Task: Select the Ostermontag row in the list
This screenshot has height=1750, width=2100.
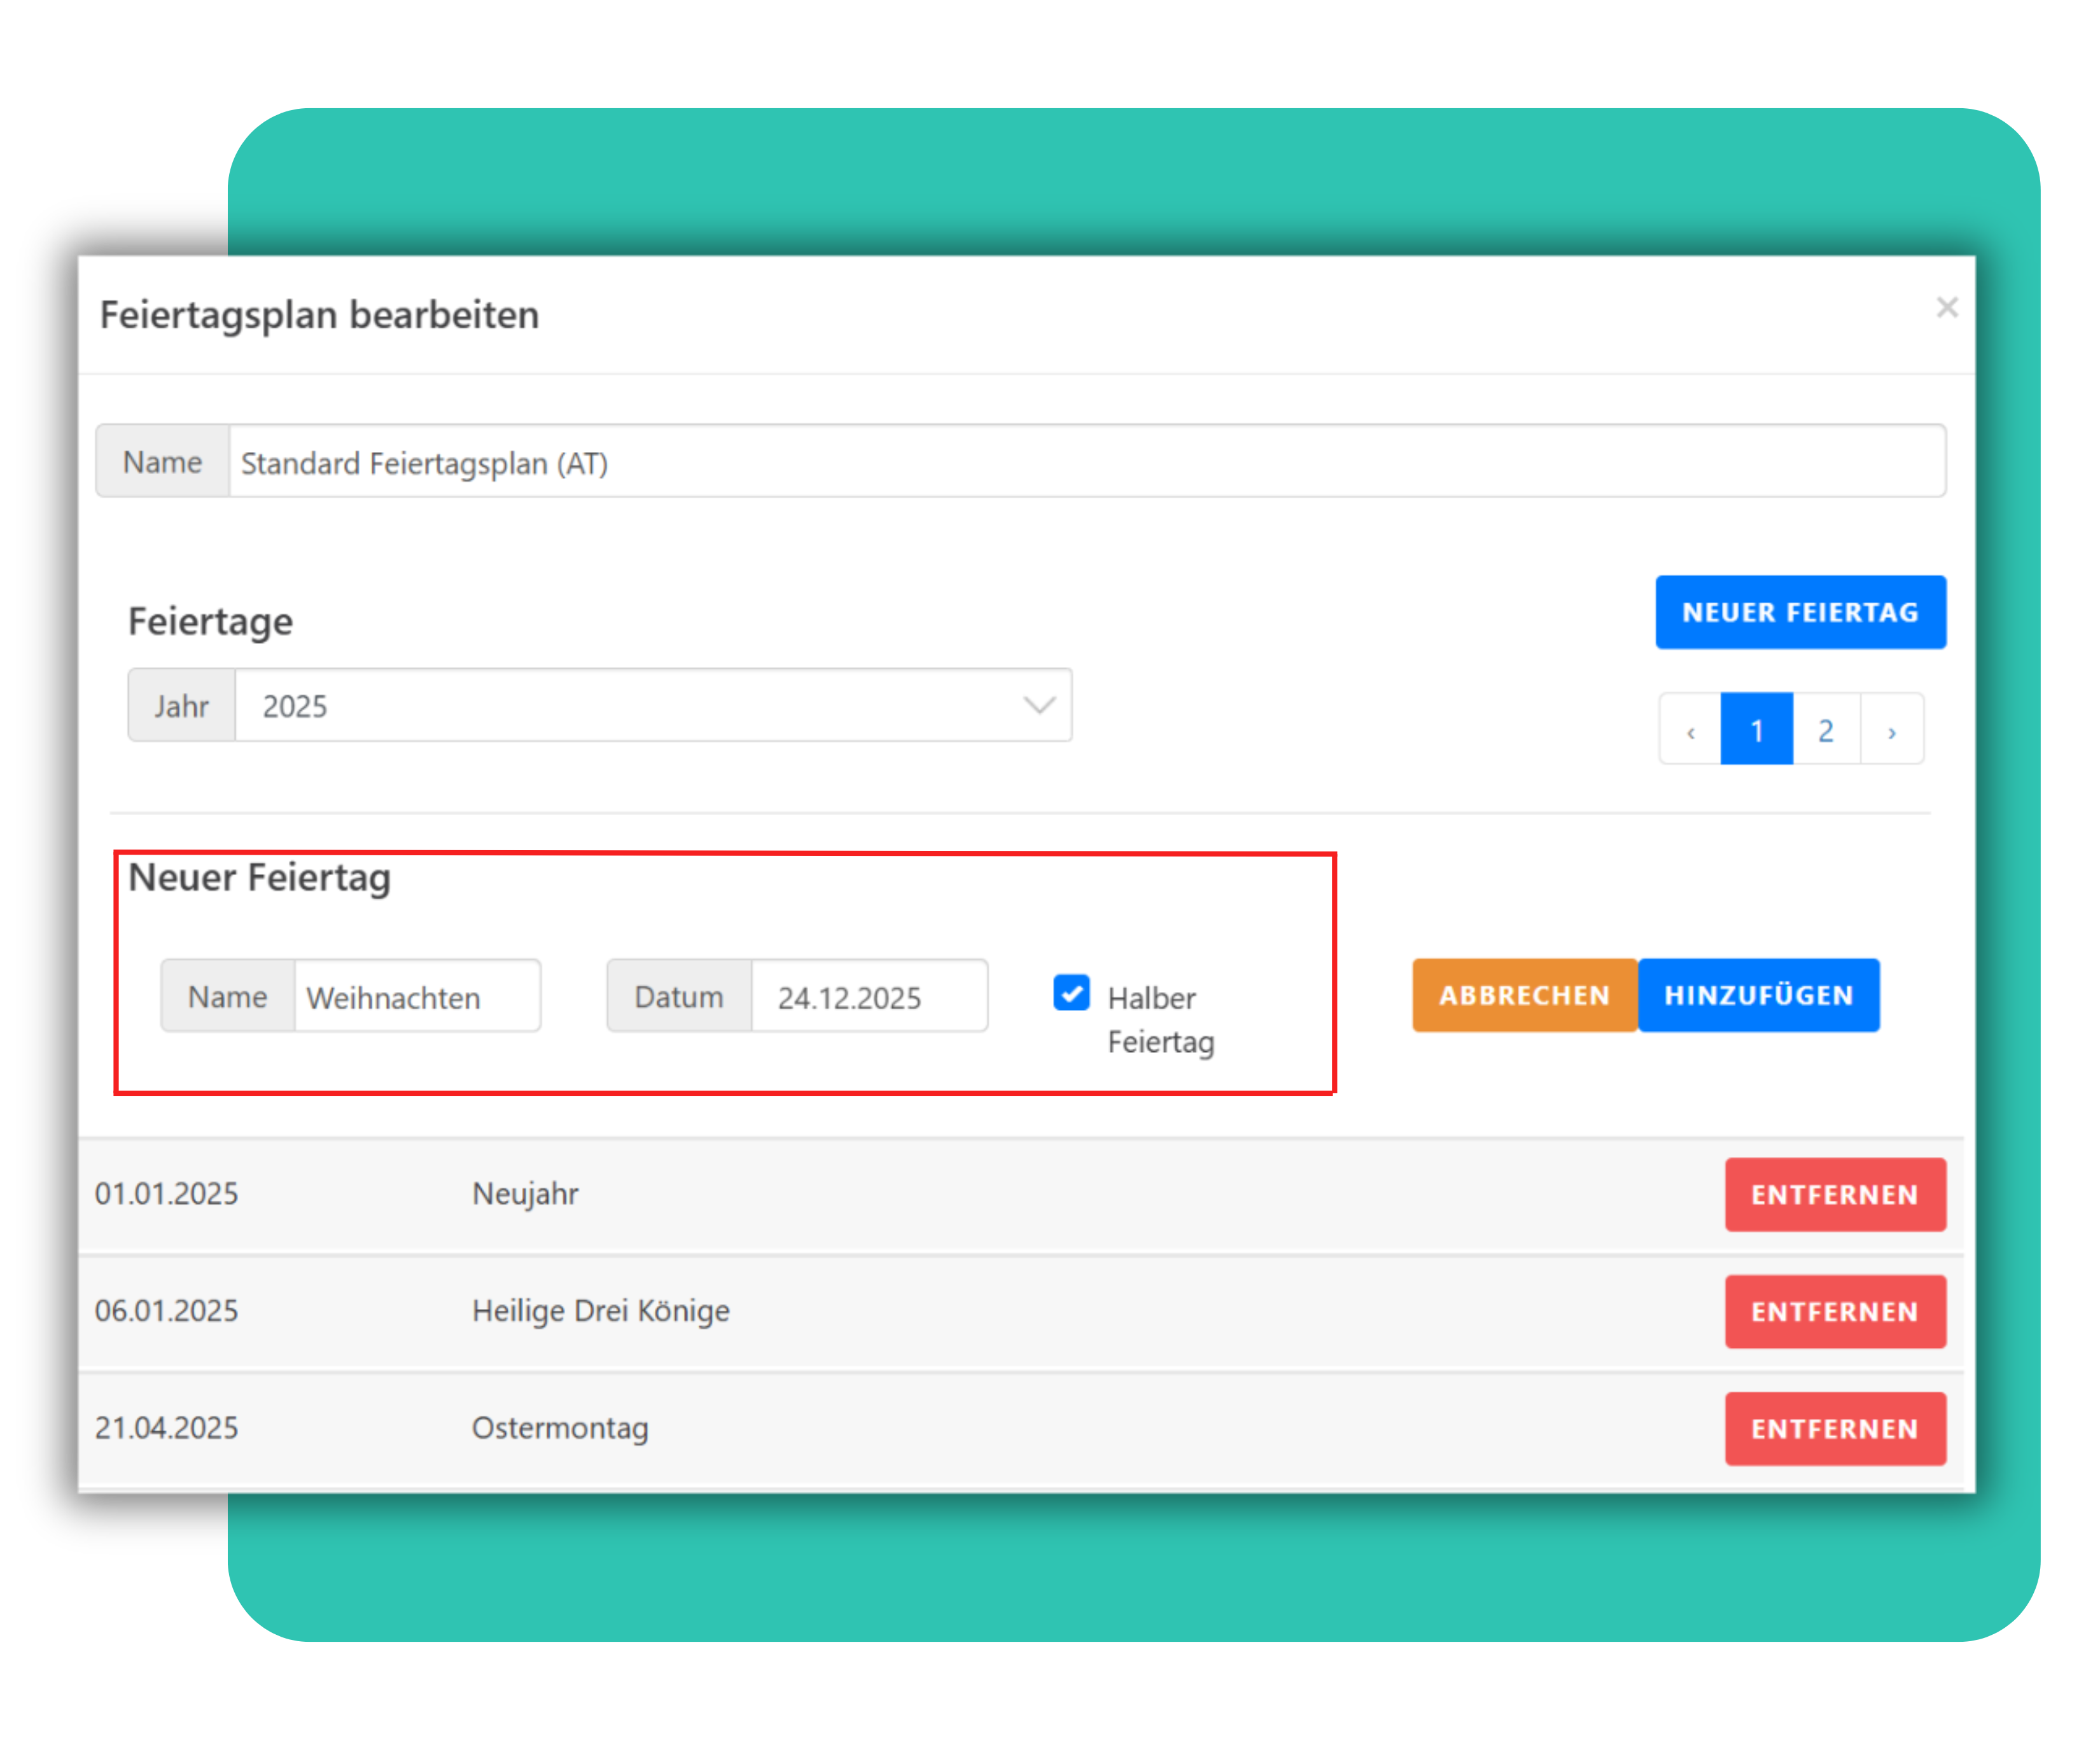Action: [560, 1428]
